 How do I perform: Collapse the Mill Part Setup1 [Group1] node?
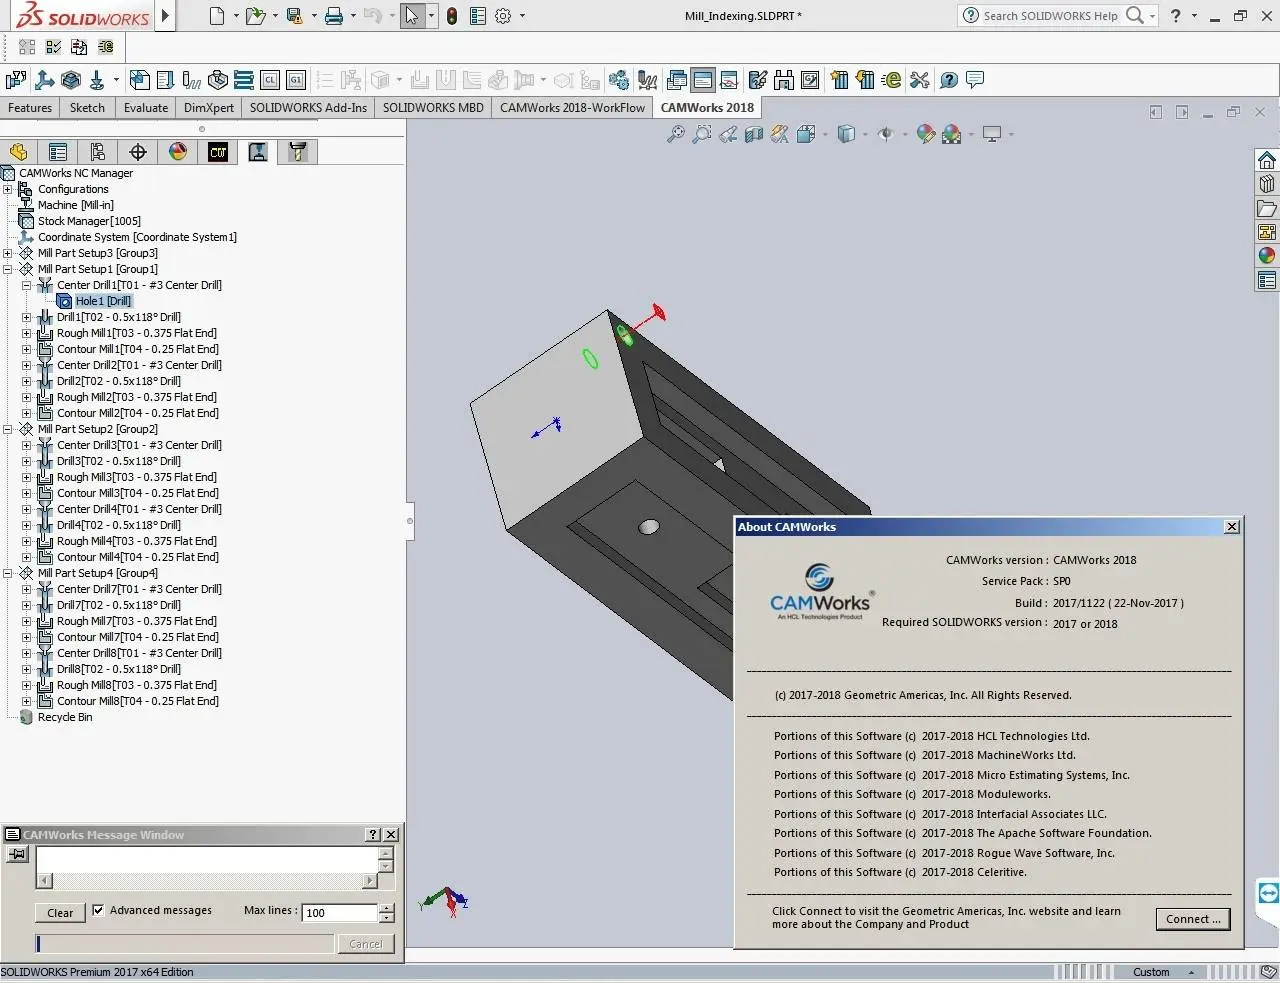(x=8, y=269)
